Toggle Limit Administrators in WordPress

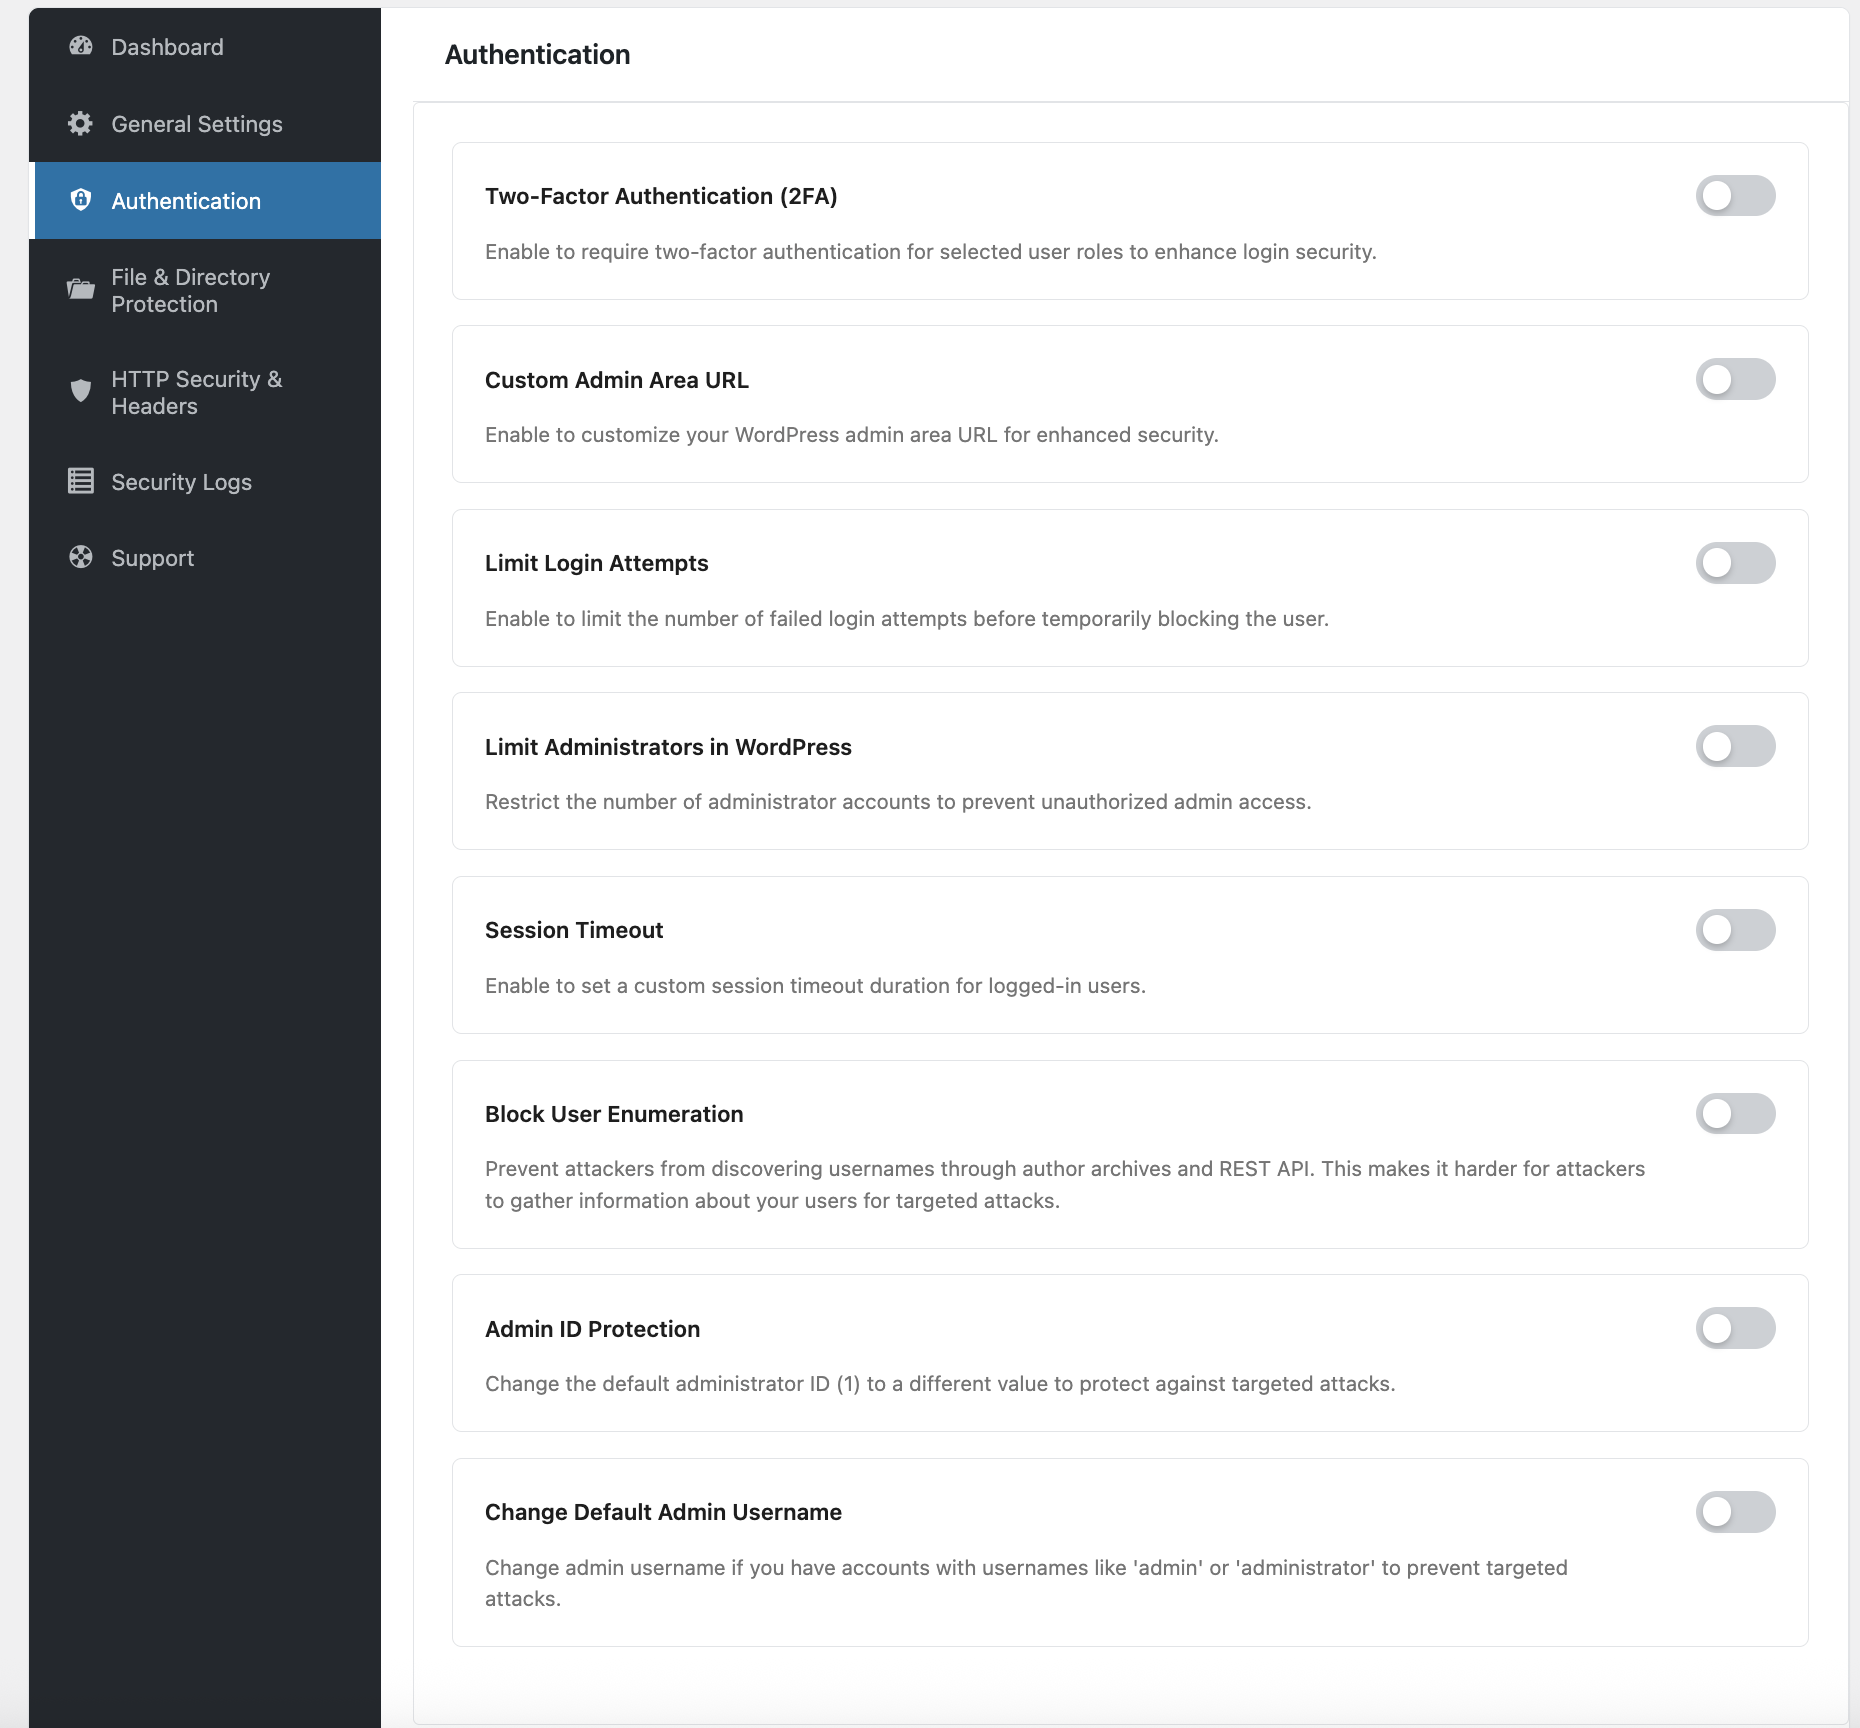click(1735, 747)
